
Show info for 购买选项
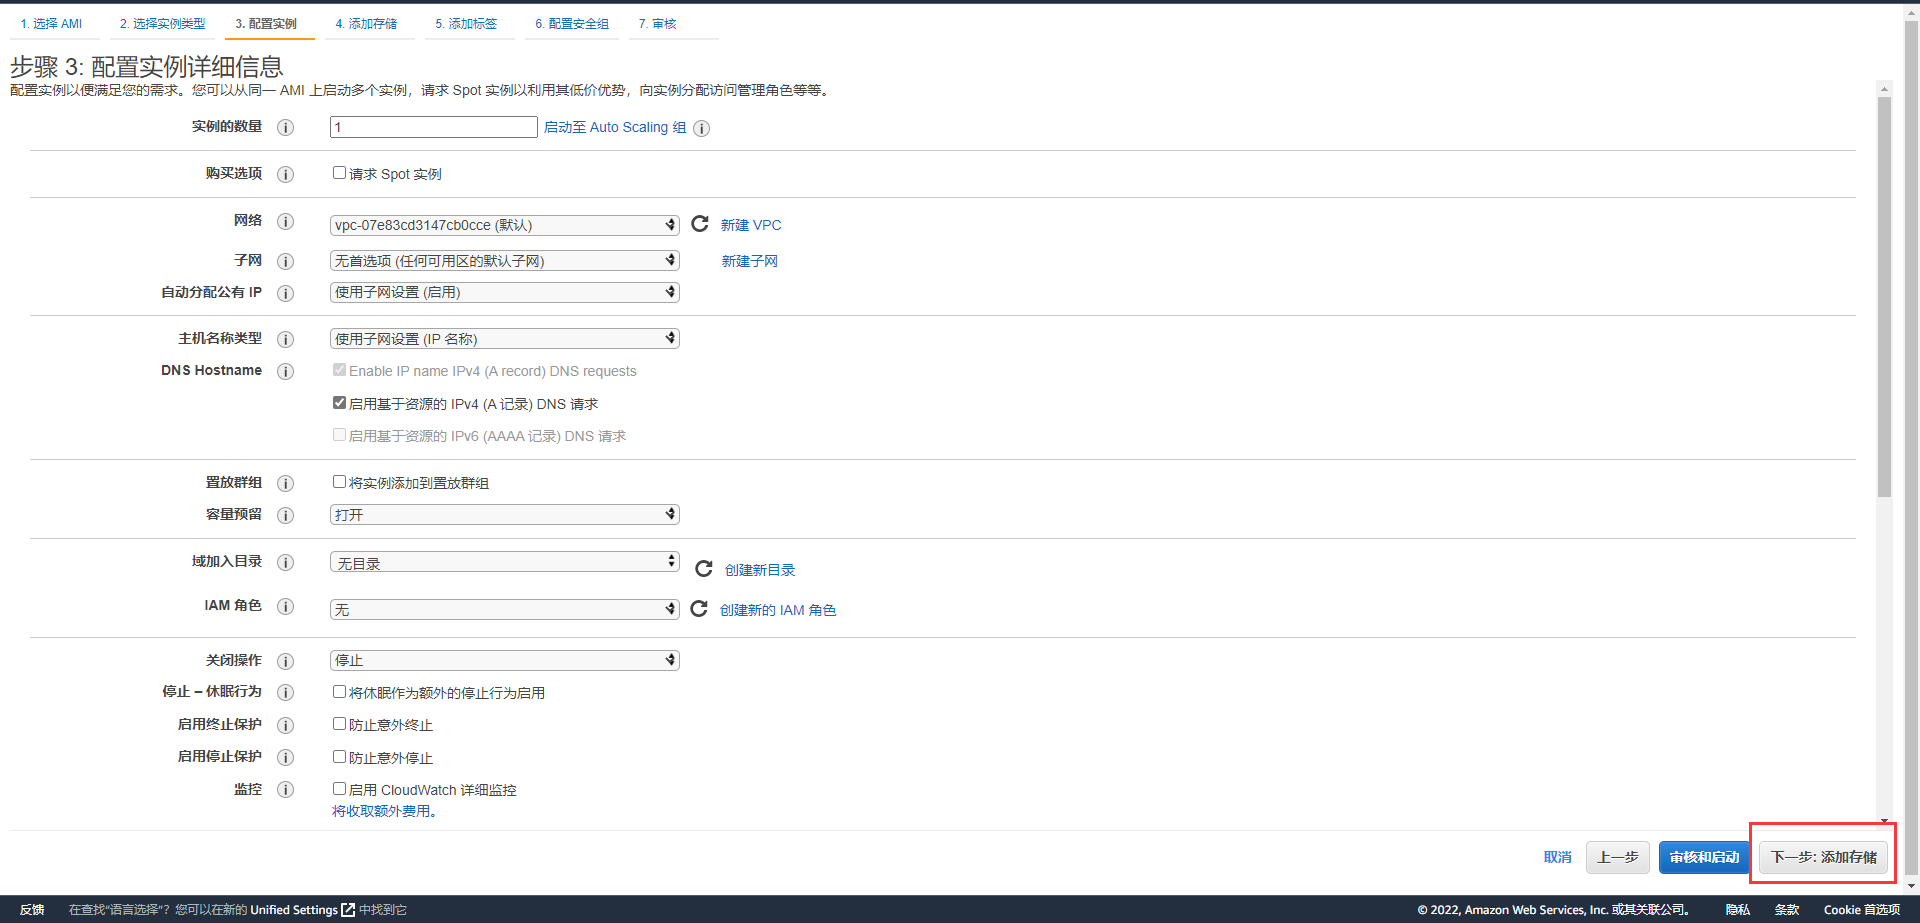(285, 174)
